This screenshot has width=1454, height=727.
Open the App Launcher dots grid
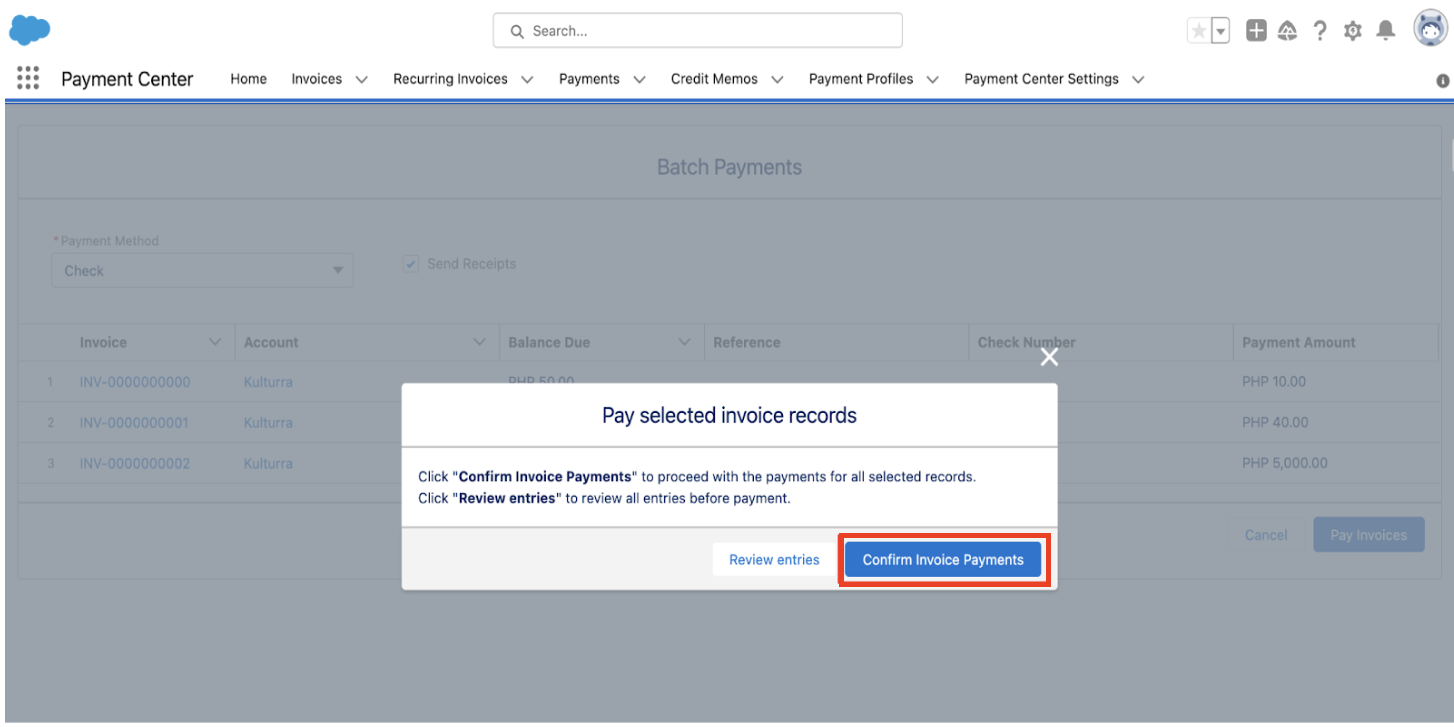pos(28,78)
